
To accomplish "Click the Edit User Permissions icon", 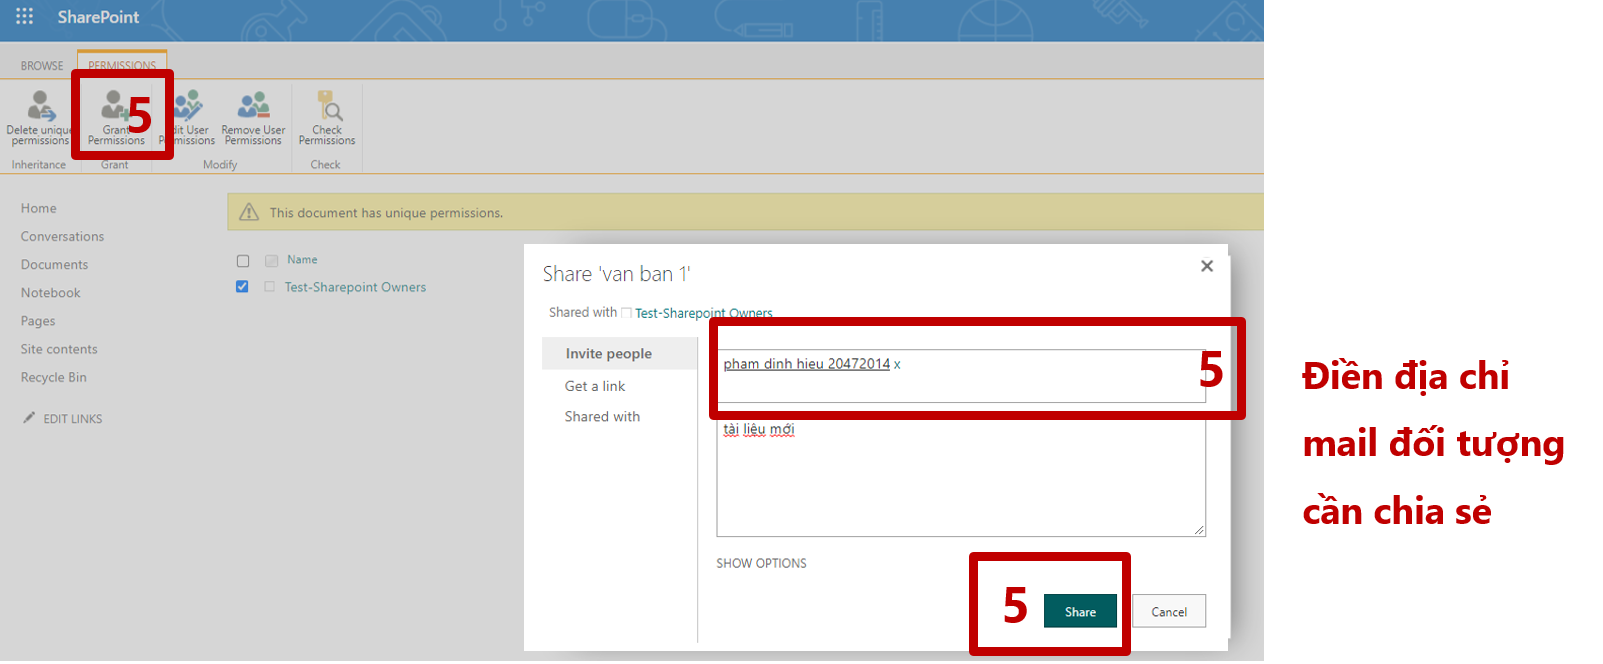I will pyautogui.click(x=190, y=106).
